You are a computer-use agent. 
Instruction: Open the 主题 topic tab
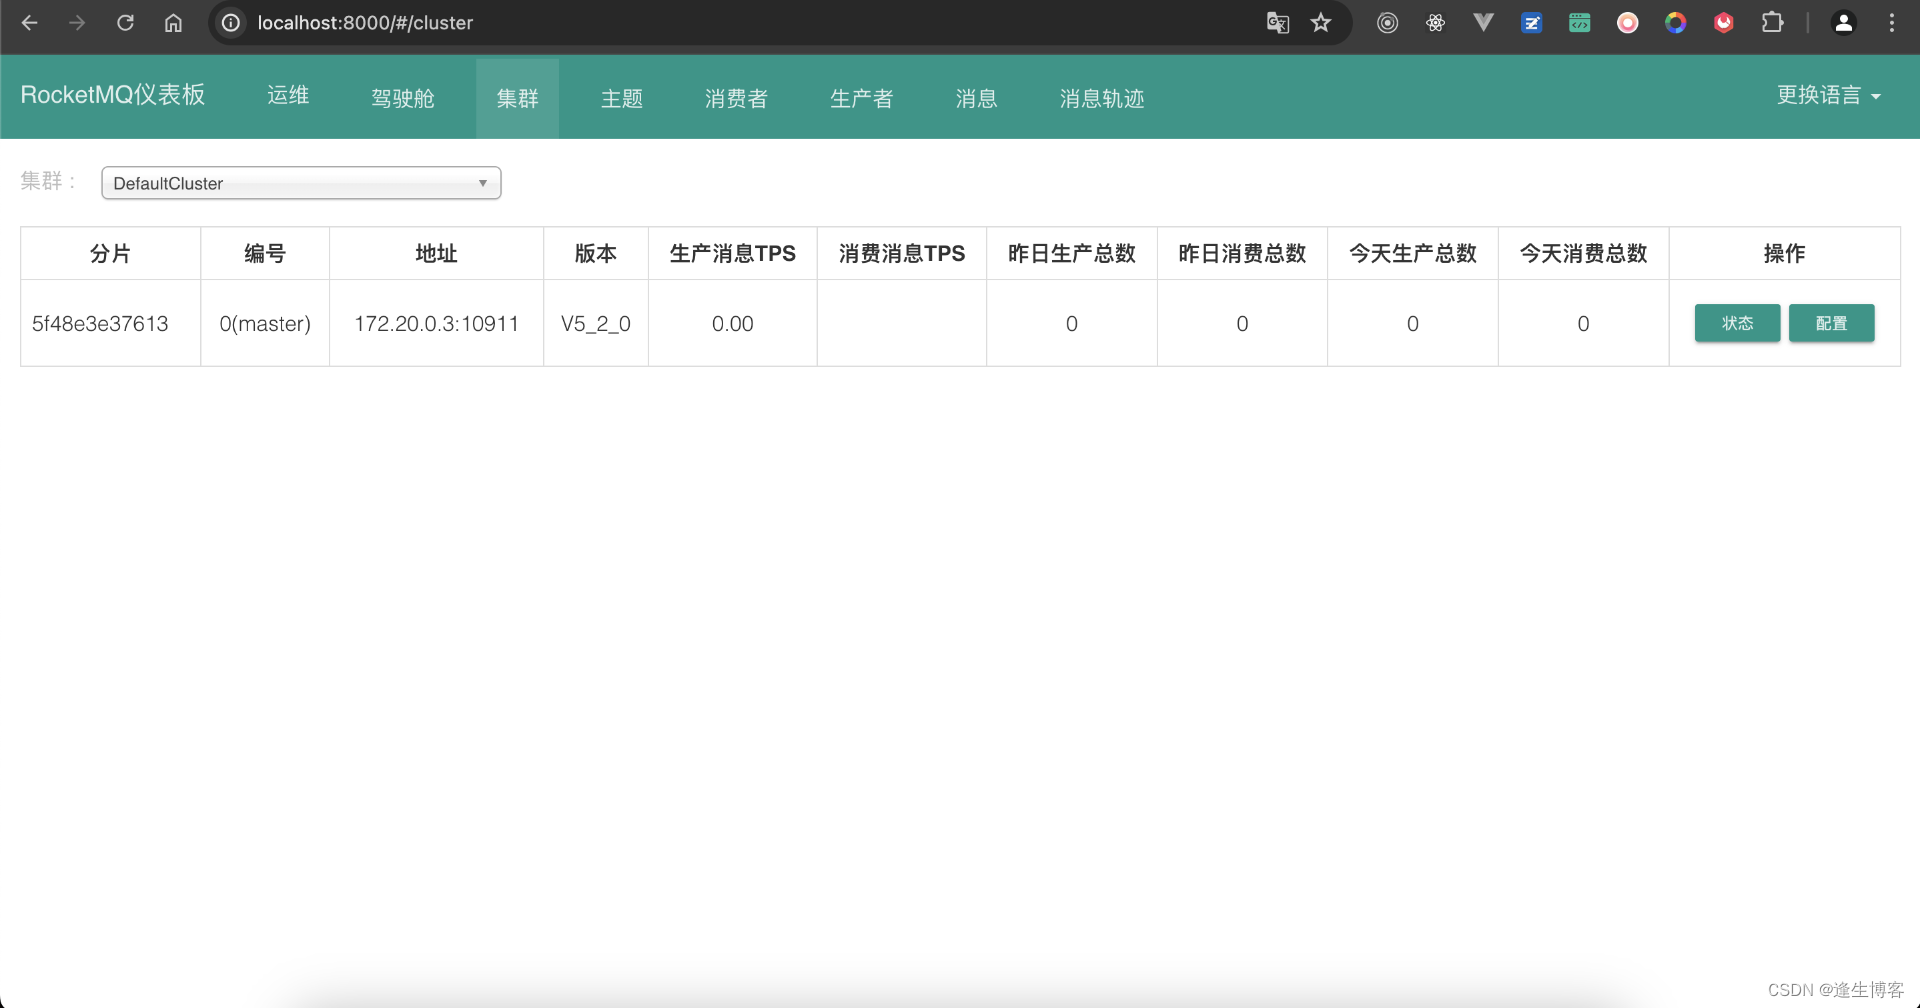point(621,98)
